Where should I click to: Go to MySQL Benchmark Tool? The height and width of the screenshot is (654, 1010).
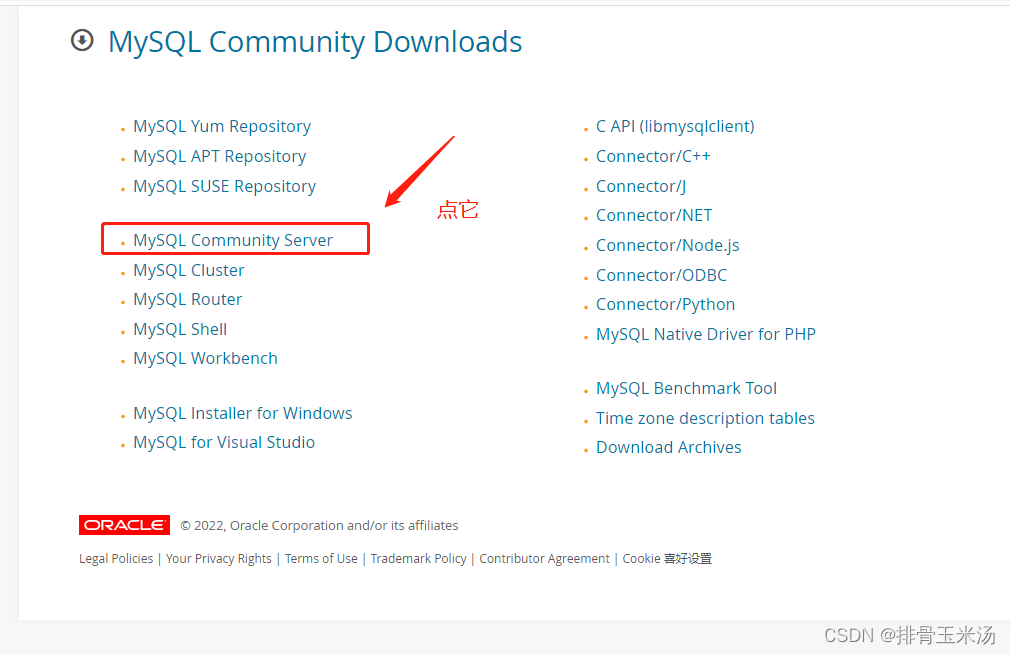tap(686, 389)
